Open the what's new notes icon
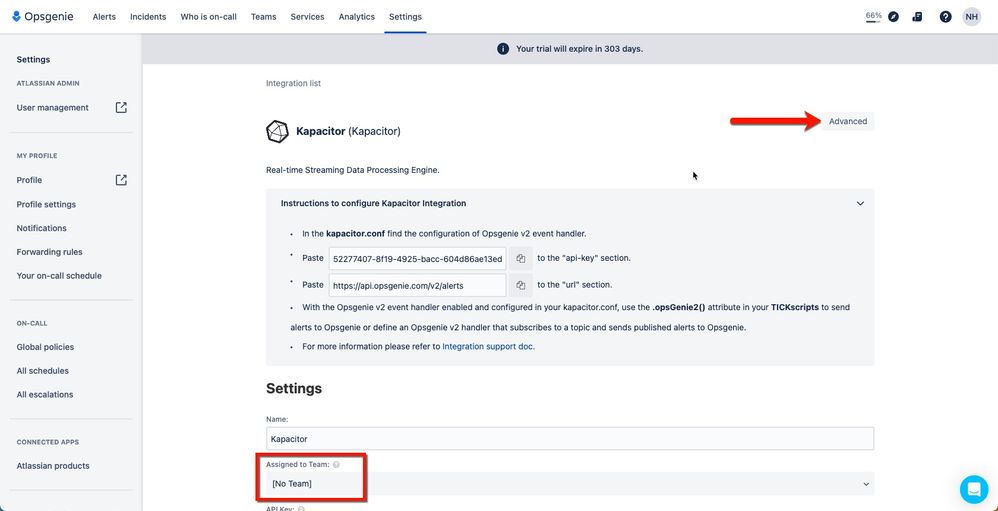This screenshot has height=511, width=998. (x=917, y=17)
